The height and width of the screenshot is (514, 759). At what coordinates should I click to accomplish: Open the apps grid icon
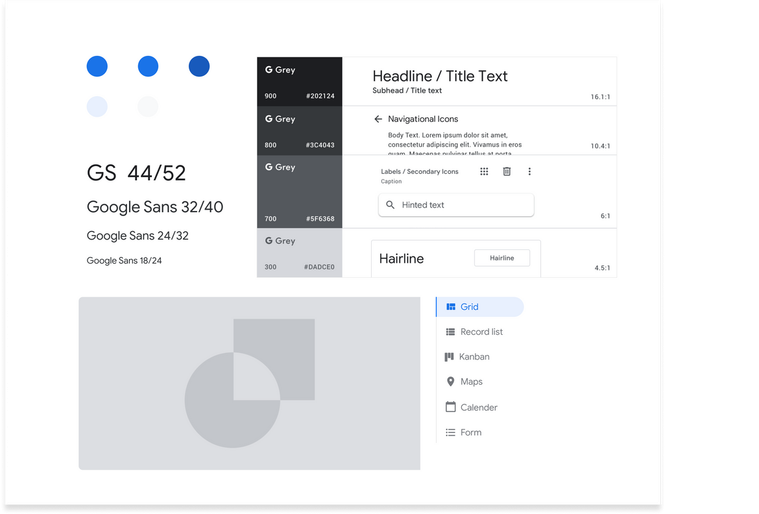pyautogui.click(x=484, y=171)
